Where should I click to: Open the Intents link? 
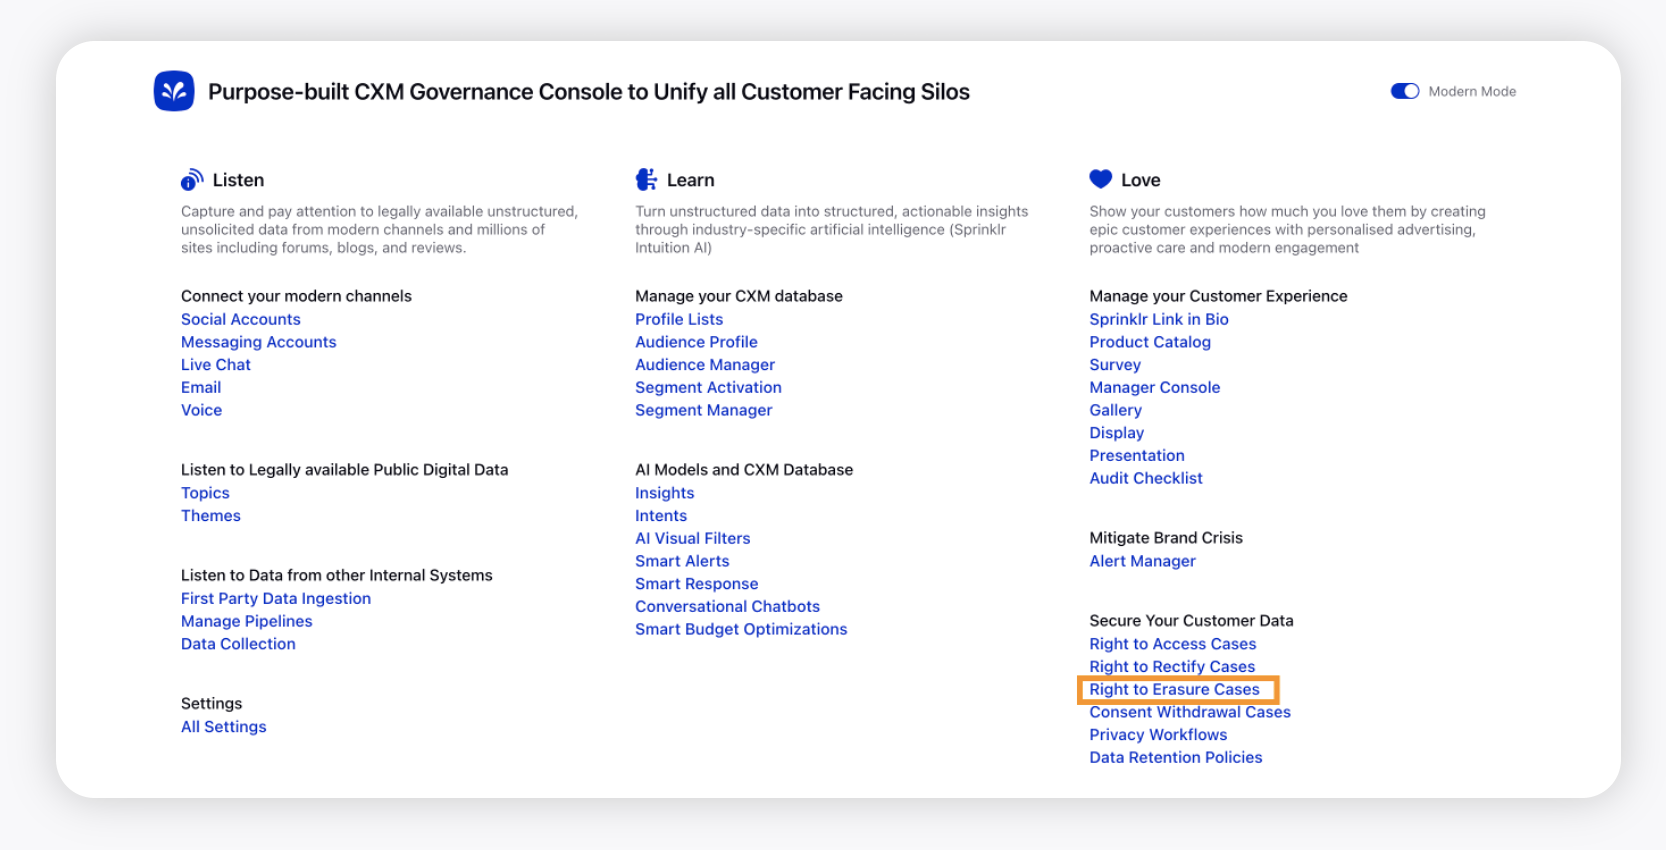(x=661, y=516)
